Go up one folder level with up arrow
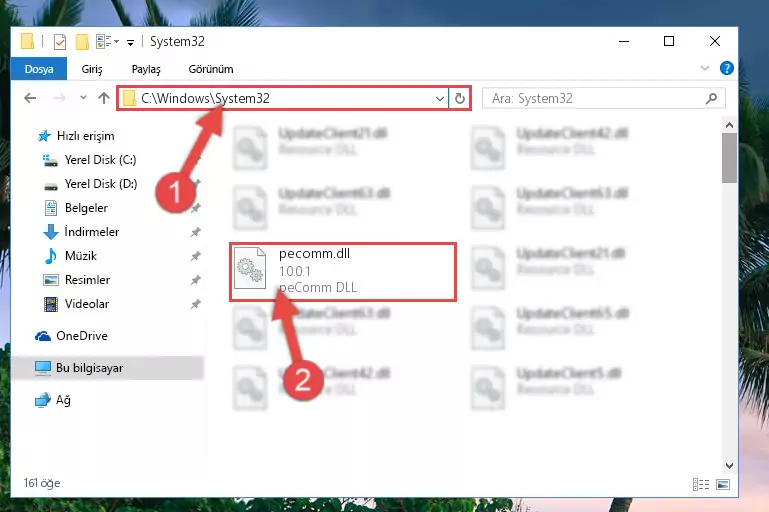The image size is (769, 512). tap(104, 98)
